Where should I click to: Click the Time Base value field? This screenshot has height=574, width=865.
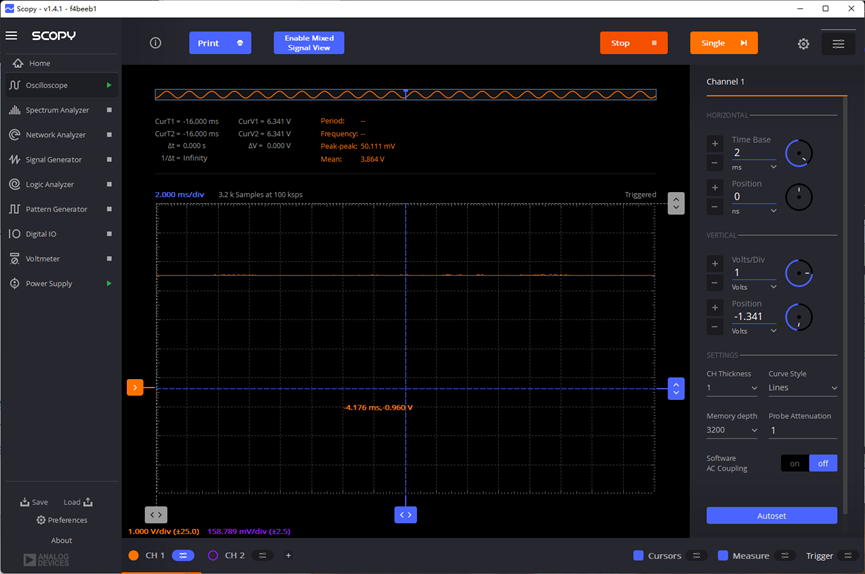754,153
